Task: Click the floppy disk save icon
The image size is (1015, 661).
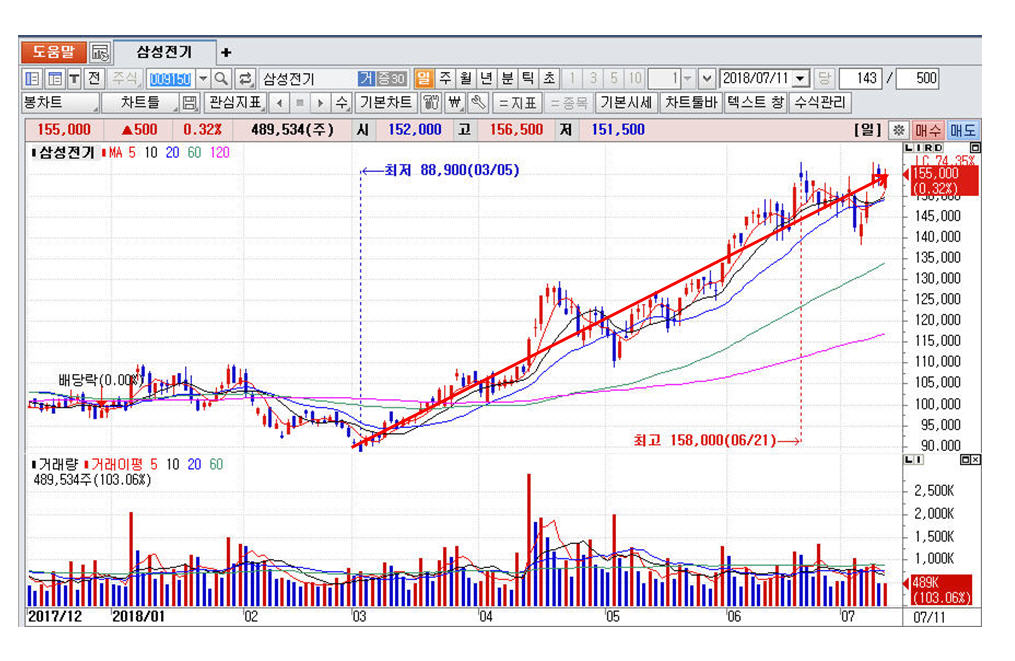Action: (190, 103)
